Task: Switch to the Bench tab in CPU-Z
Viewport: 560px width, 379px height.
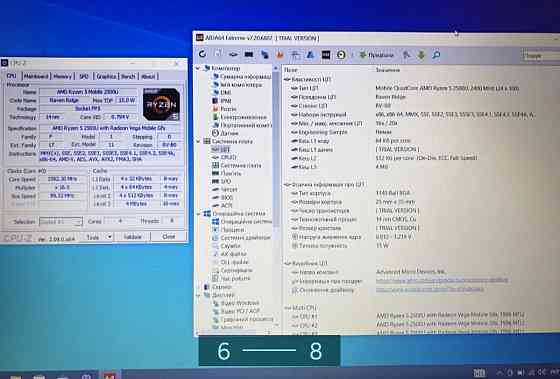Action: tap(128, 76)
